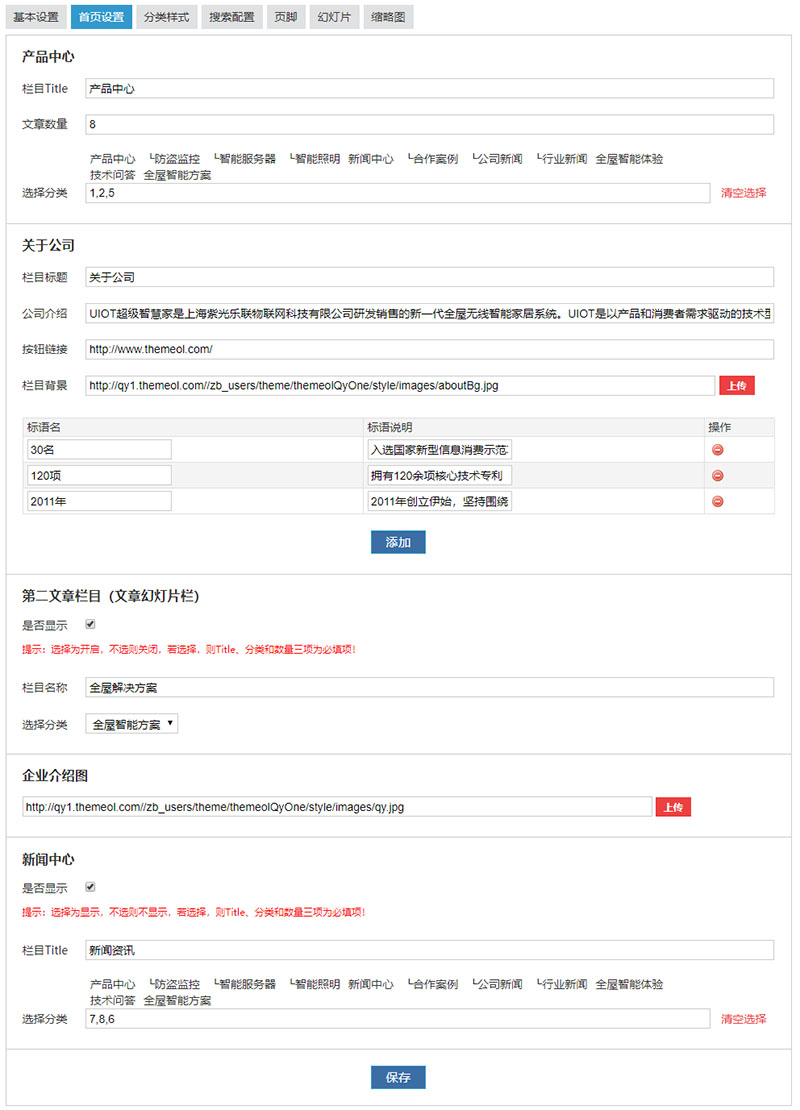Viewport: 800px width, 1110px height.
Task: Remove the 120项 slogan row
Action: 717,475
